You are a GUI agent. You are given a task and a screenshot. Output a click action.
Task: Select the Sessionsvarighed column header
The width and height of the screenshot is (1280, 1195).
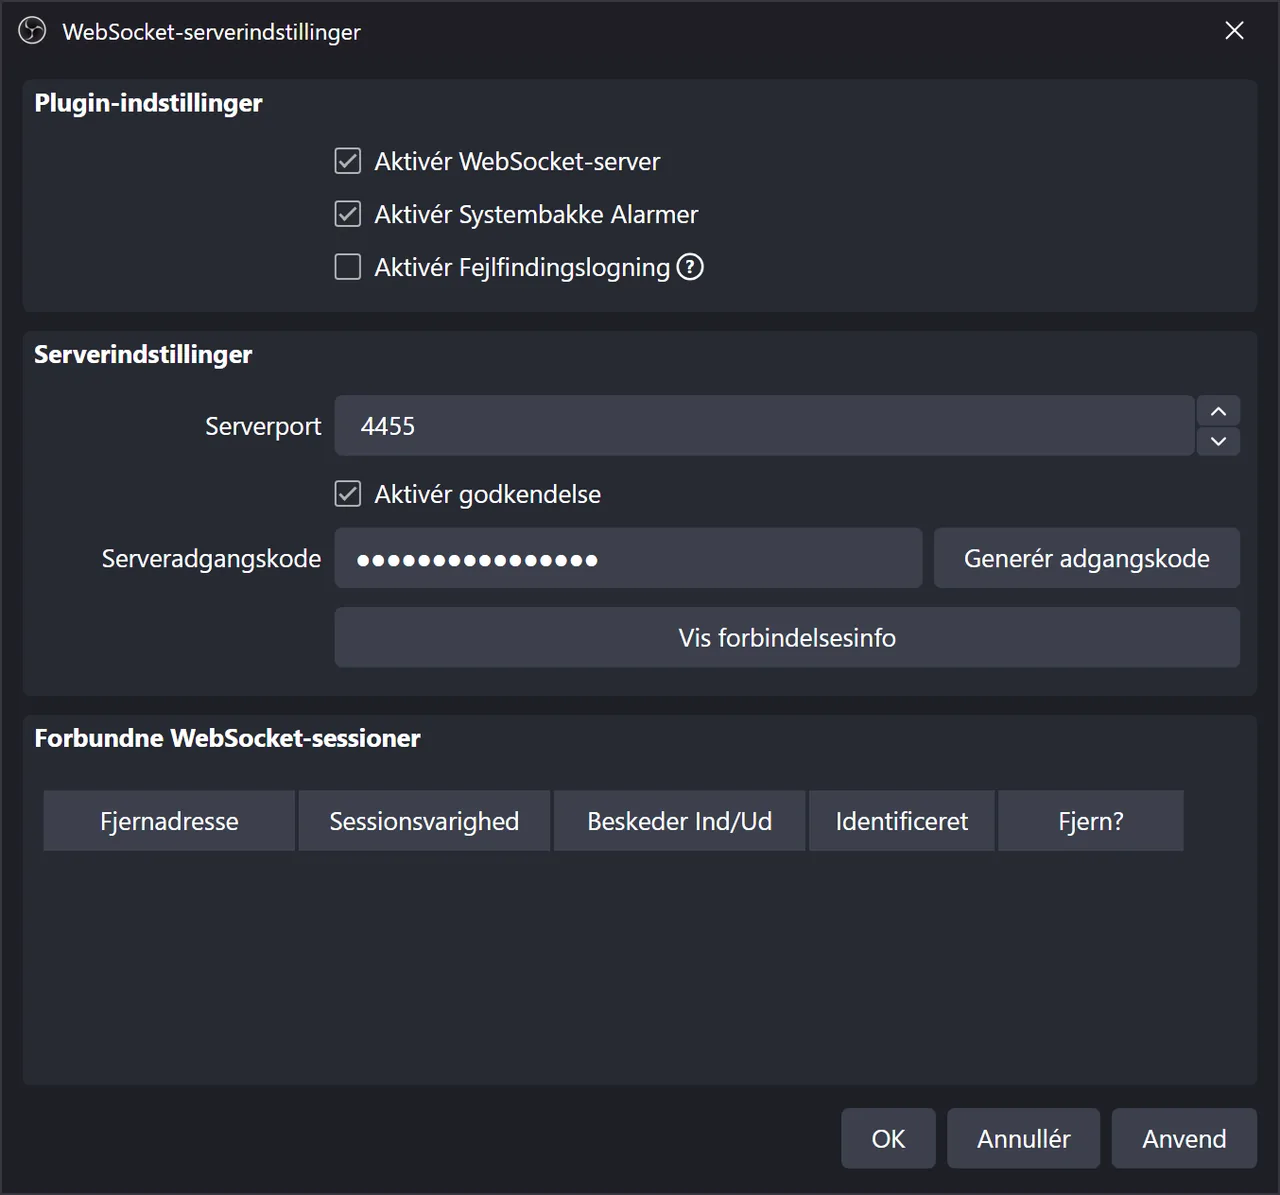tap(424, 821)
